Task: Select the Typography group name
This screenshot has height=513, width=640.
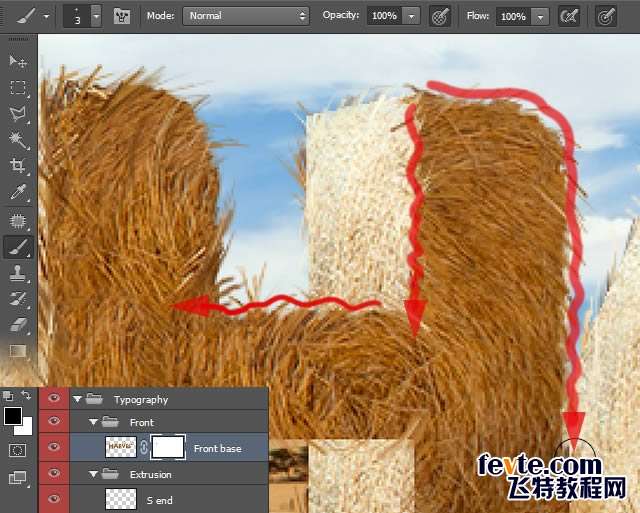Action: tap(141, 400)
